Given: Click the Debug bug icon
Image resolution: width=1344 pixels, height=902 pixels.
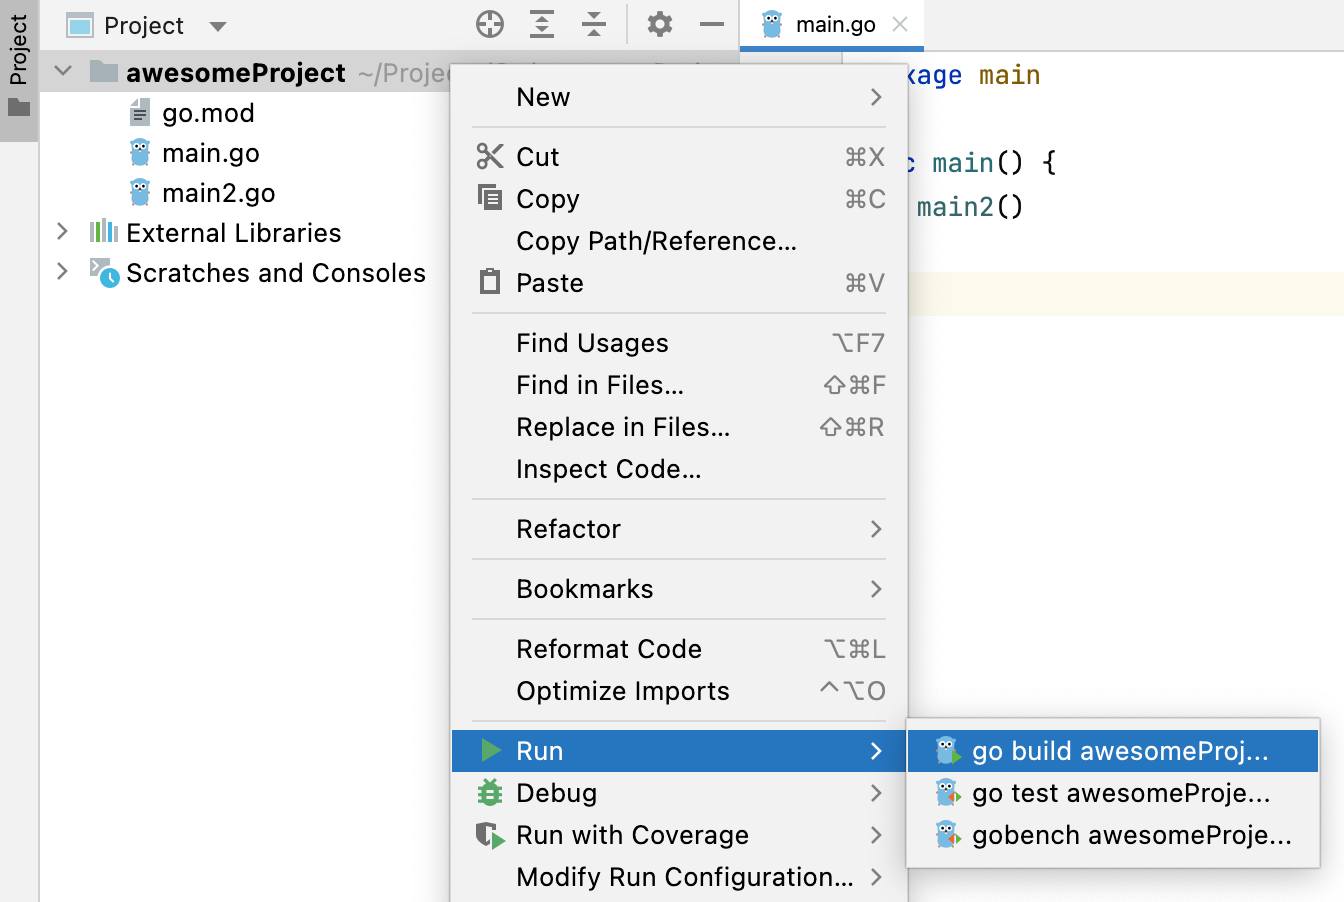Looking at the screenshot, I should [x=490, y=793].
